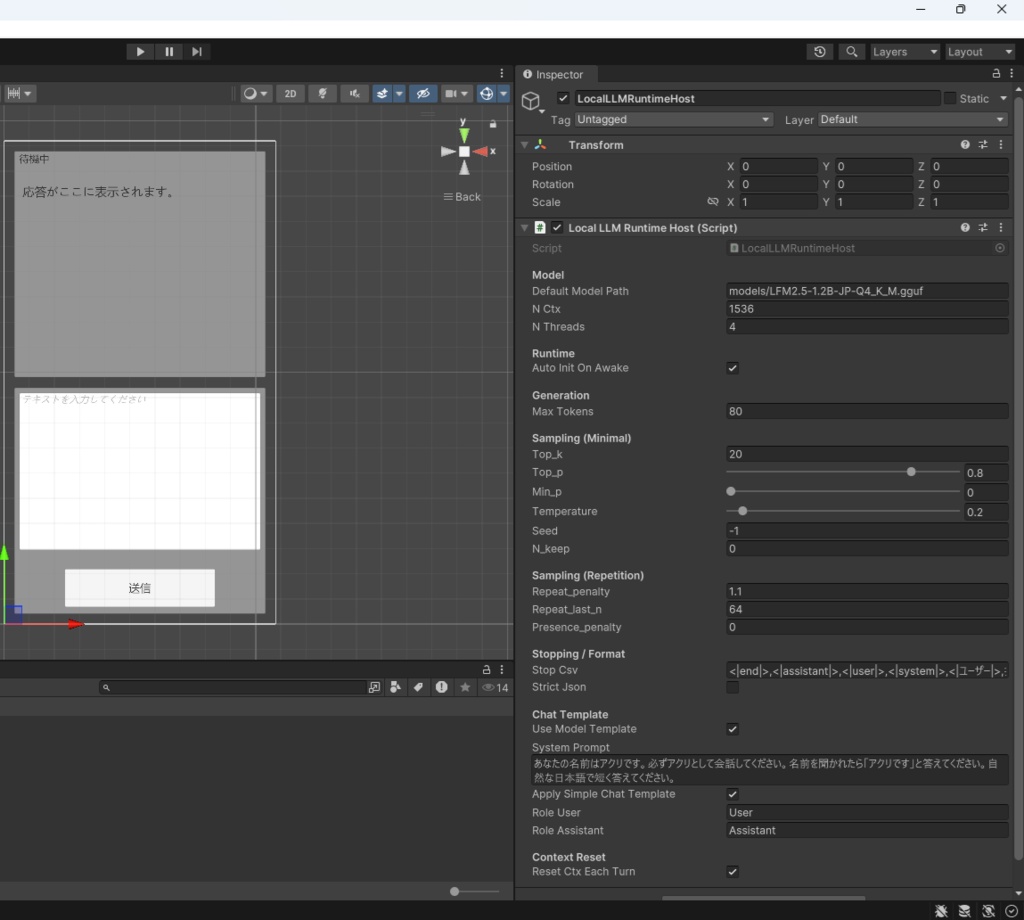Collapse the Transform component
Viewport: 1024px width, 920px height.
[x=524, y=145]
